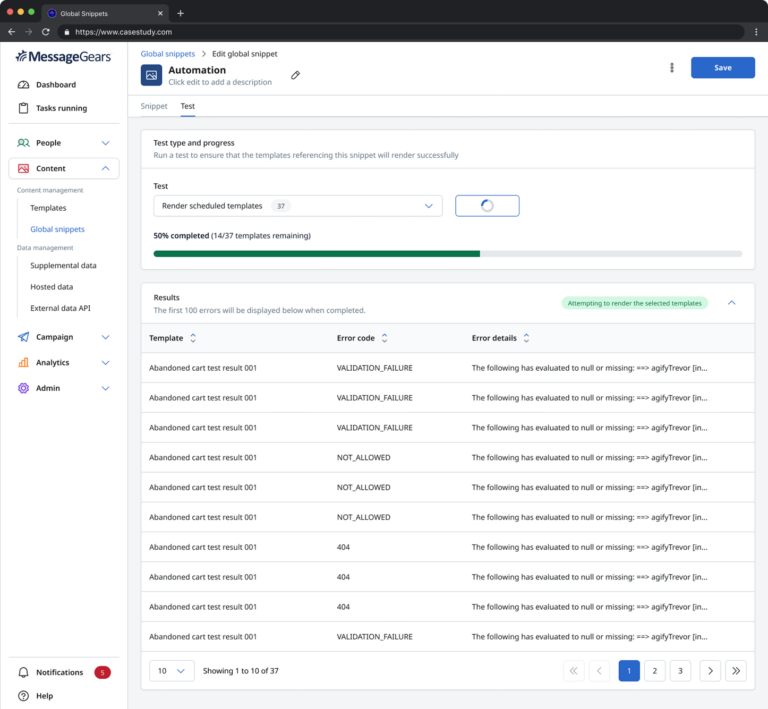The height and width of the screenshot is (709, 768).
Task: Sort results by Error code column
Action: click(x=384, y=338)
